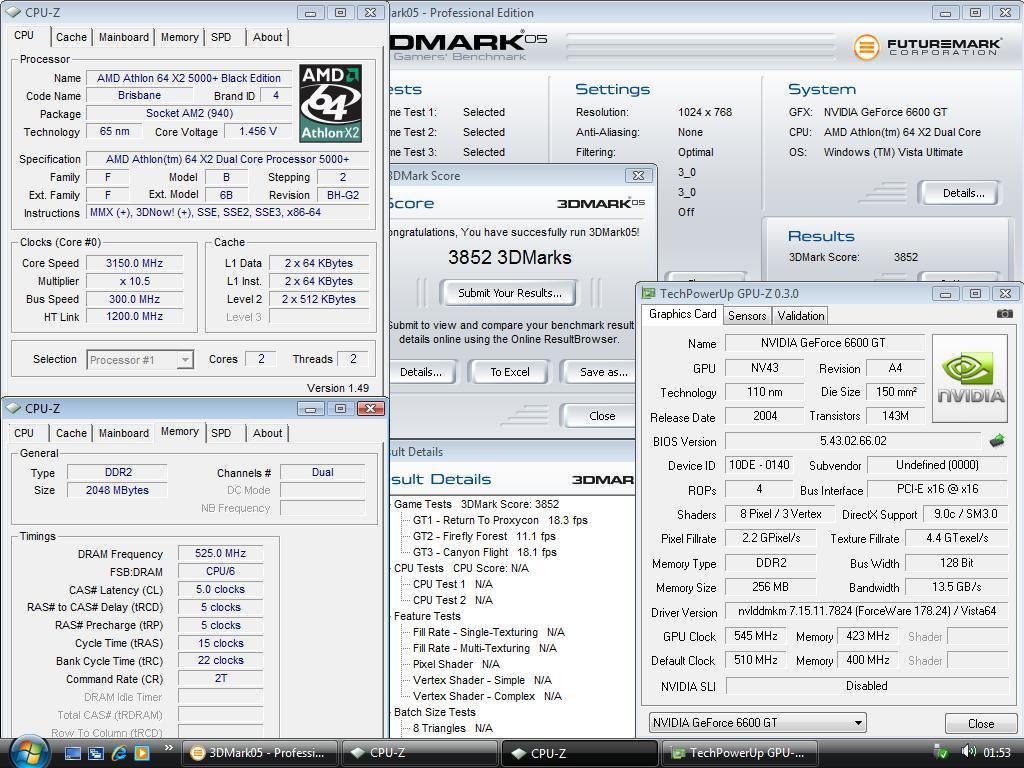Click GT3 - Canyon Flight result row

coord(485,552)
